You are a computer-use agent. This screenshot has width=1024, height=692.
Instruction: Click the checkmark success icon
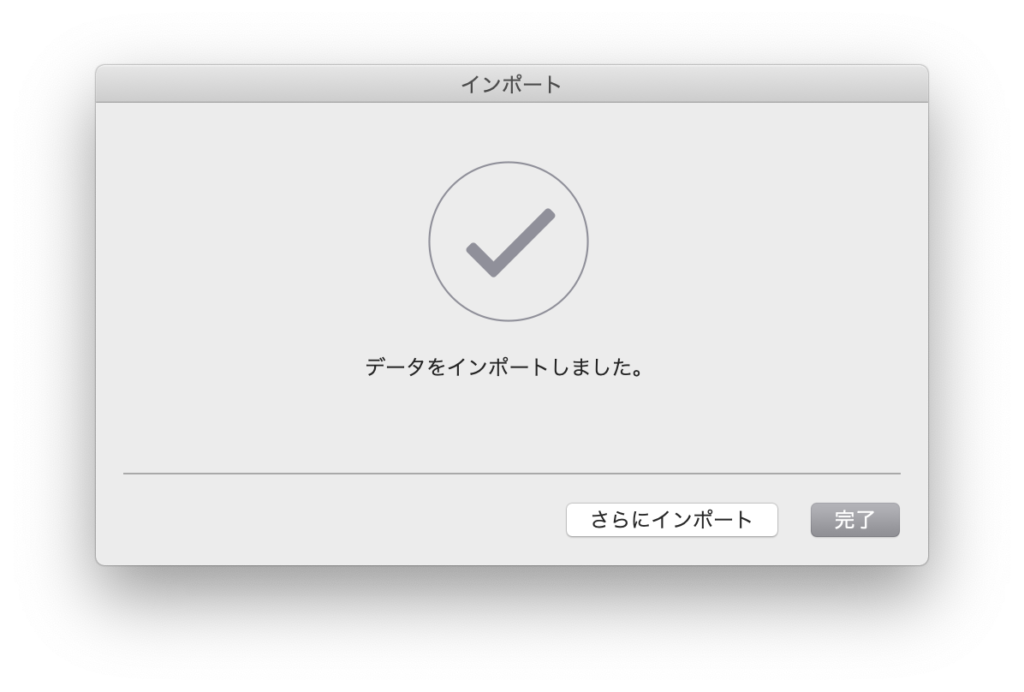(510, 242)
